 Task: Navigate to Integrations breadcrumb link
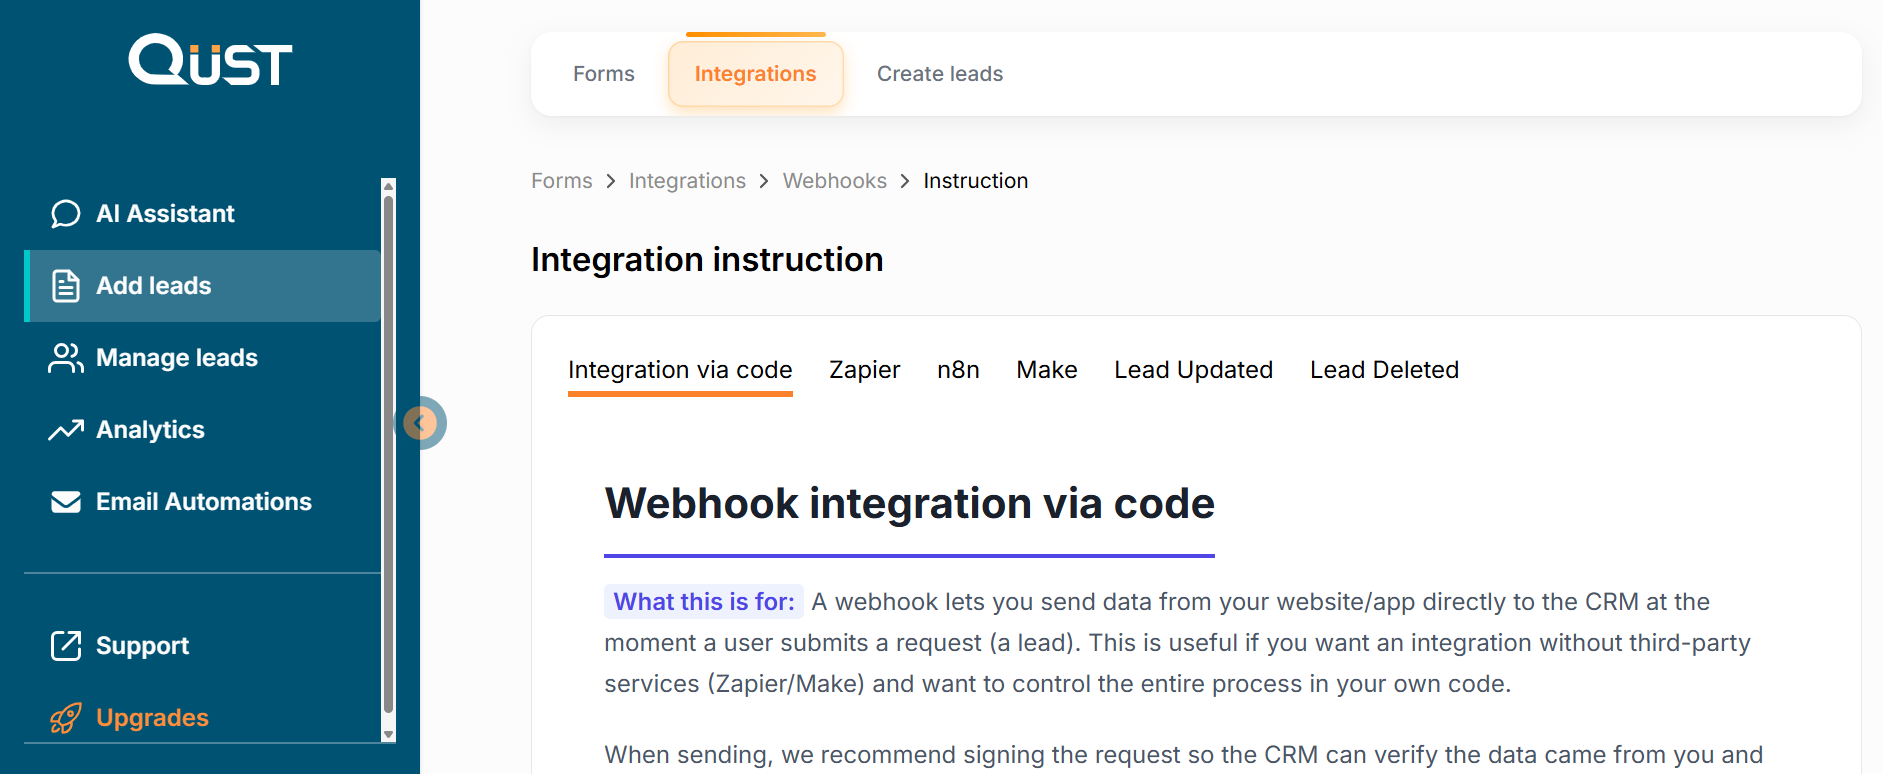click(x=687, y=181)
